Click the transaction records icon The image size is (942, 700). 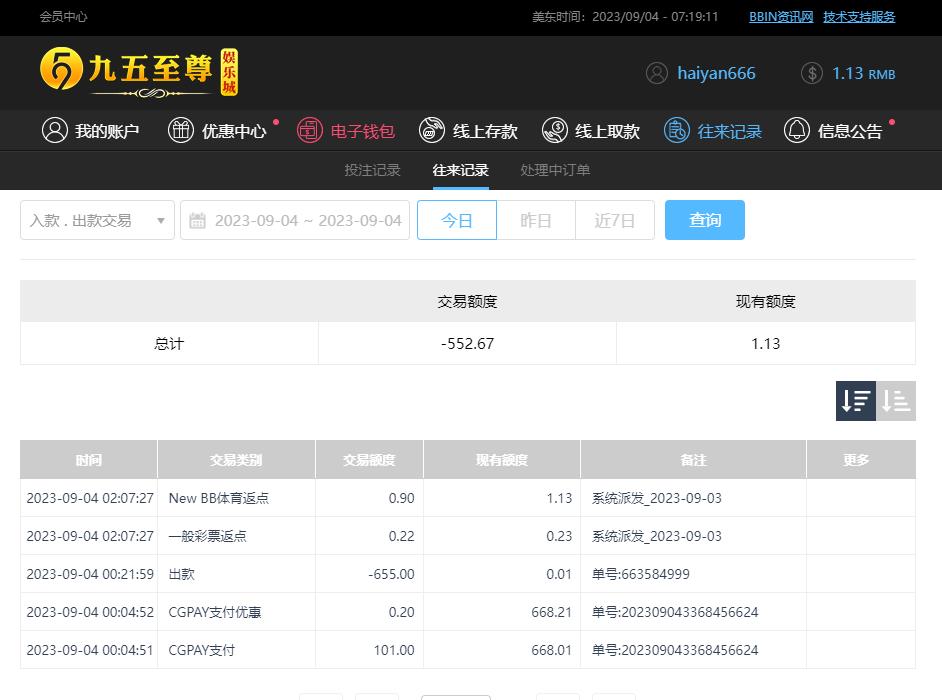click(678, 131)
